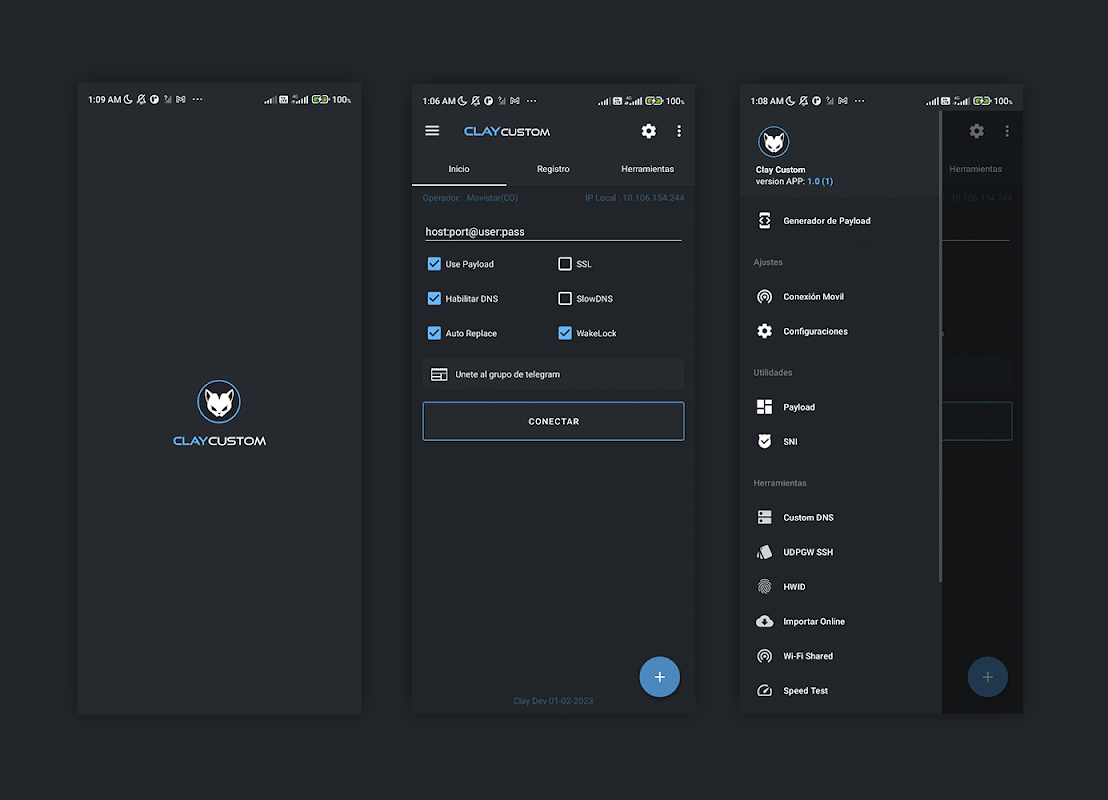
Task: Tap dimmed Herramientas tab behind the drawer
Action: pyautogui.click(x=975, y=169)
